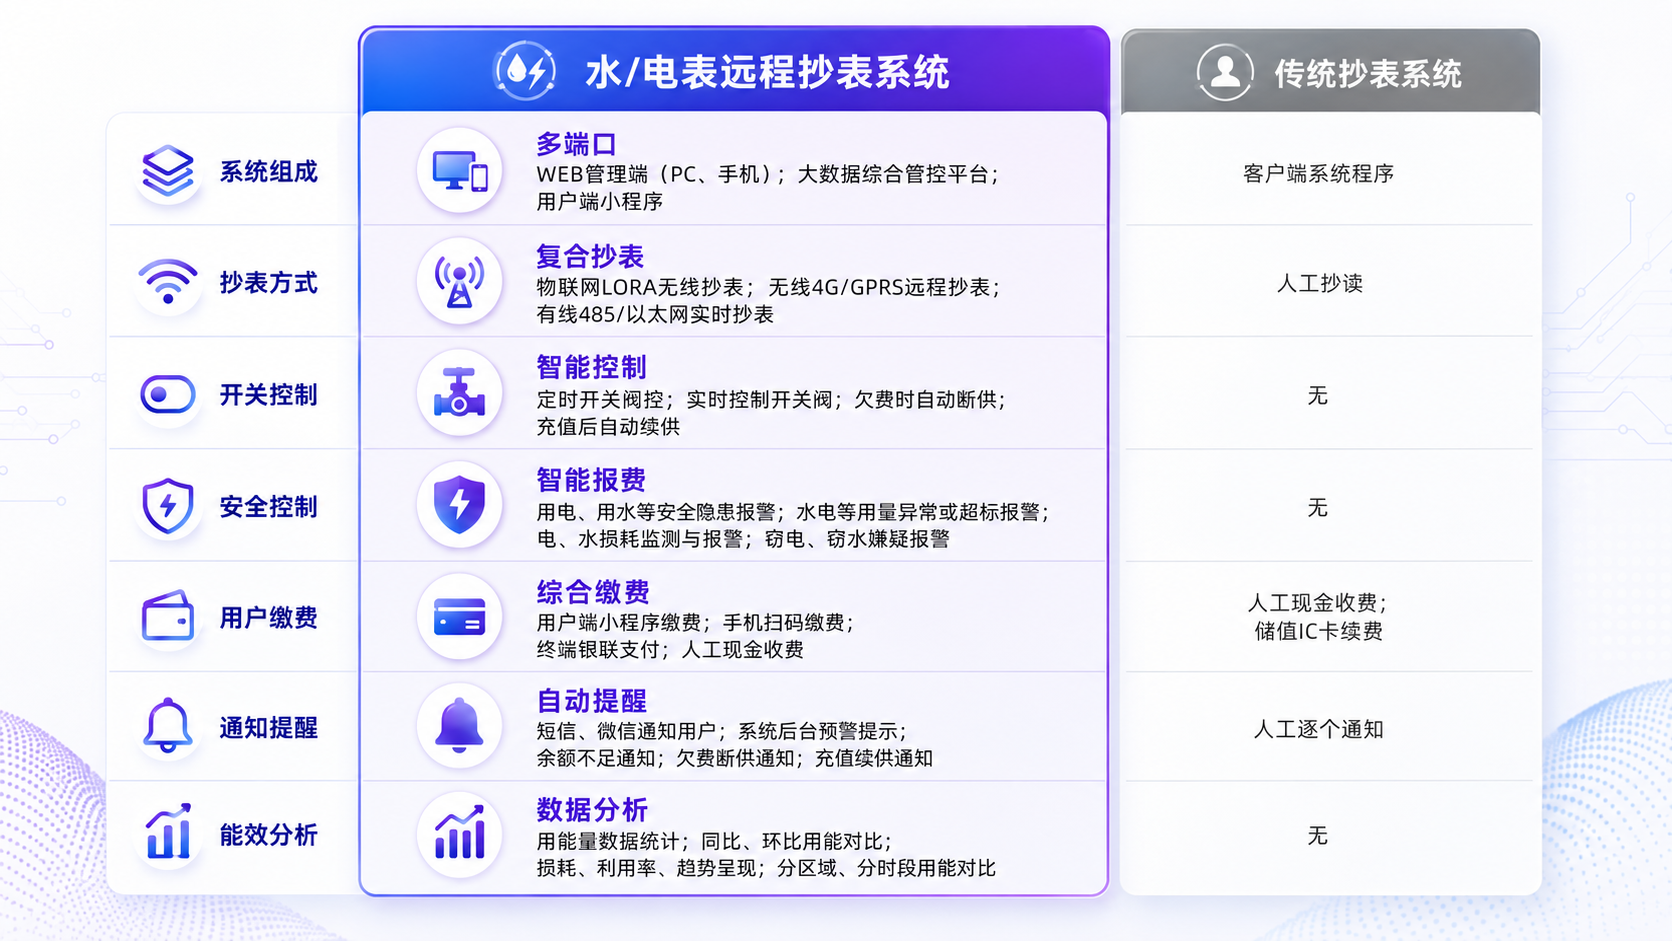The width and height of the screenshot is (1672, 941).
Task: Click the line starting 终端银联支付
Action: pos(670,651)
